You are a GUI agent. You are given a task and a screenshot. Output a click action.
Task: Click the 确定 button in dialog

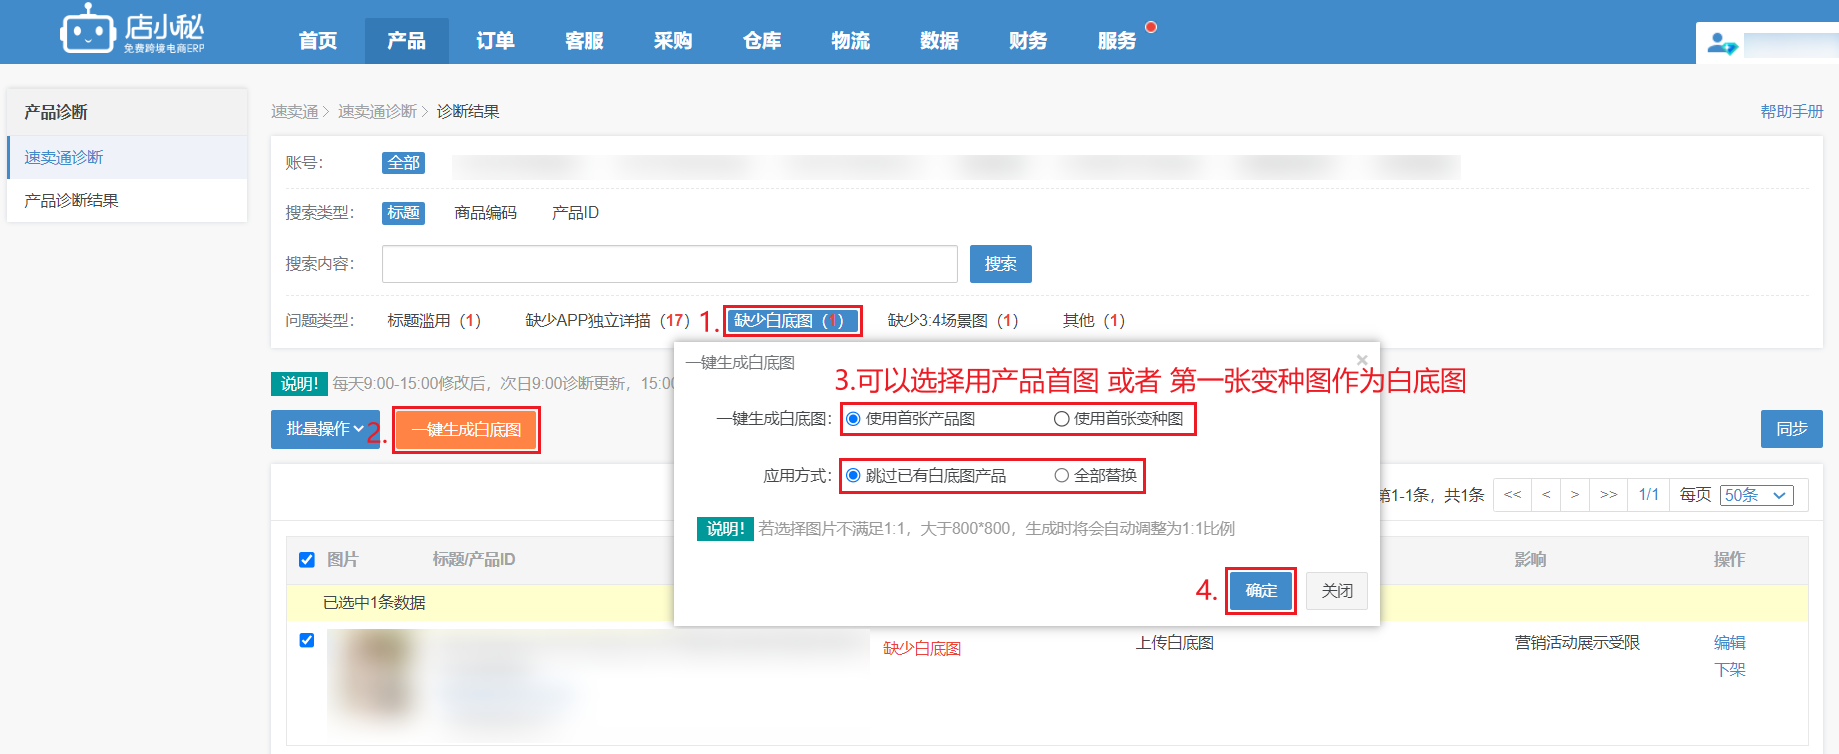click(x=1260, y=591)
